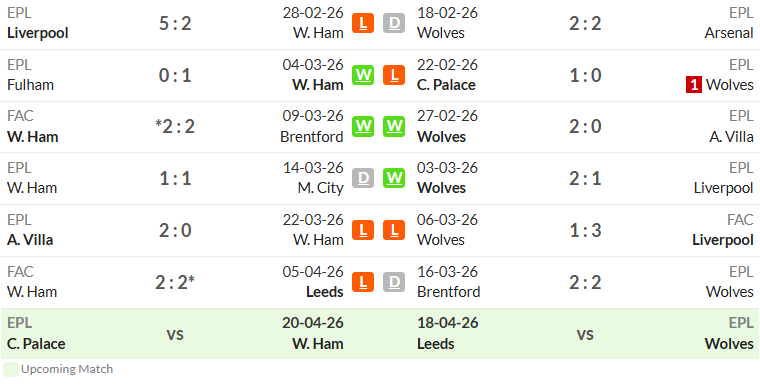
Task: Open the W. Ham vs Brentford *2:2 score
Action: (x=175, y=127)
